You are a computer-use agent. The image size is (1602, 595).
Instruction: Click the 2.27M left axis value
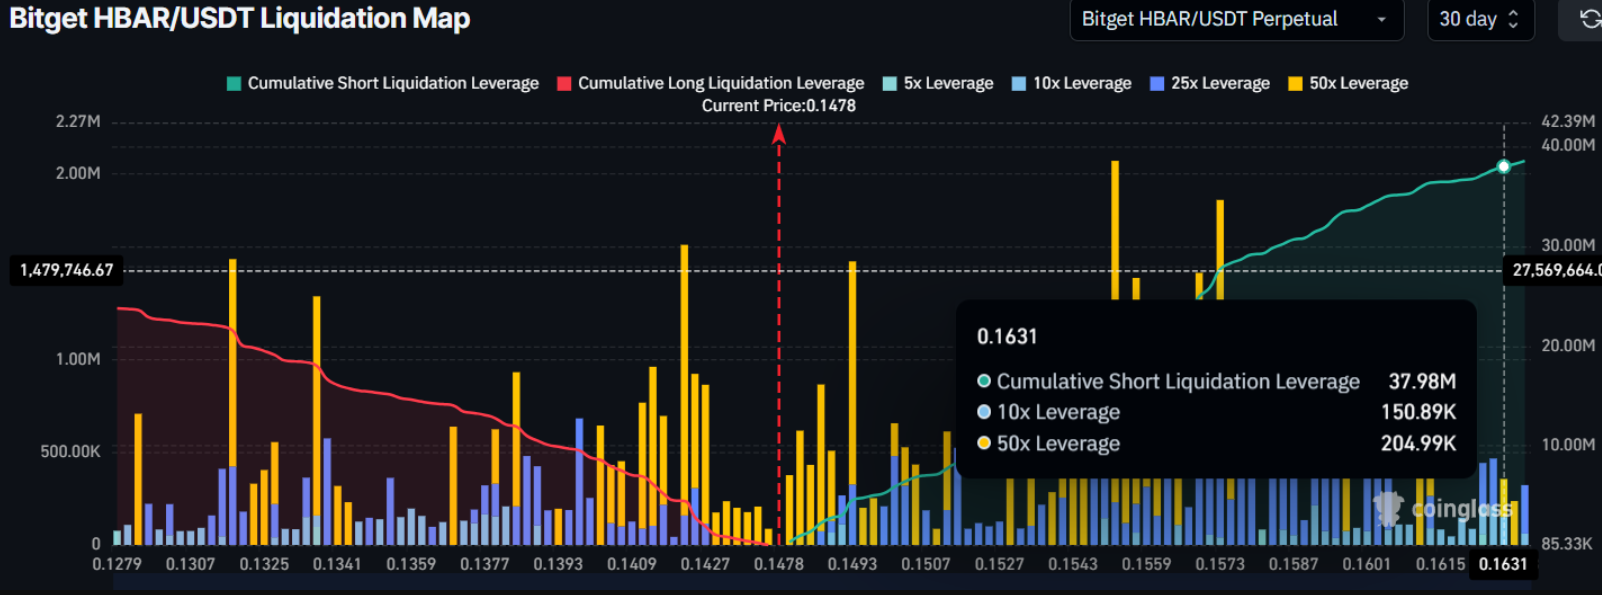click(x=78, y=121)
